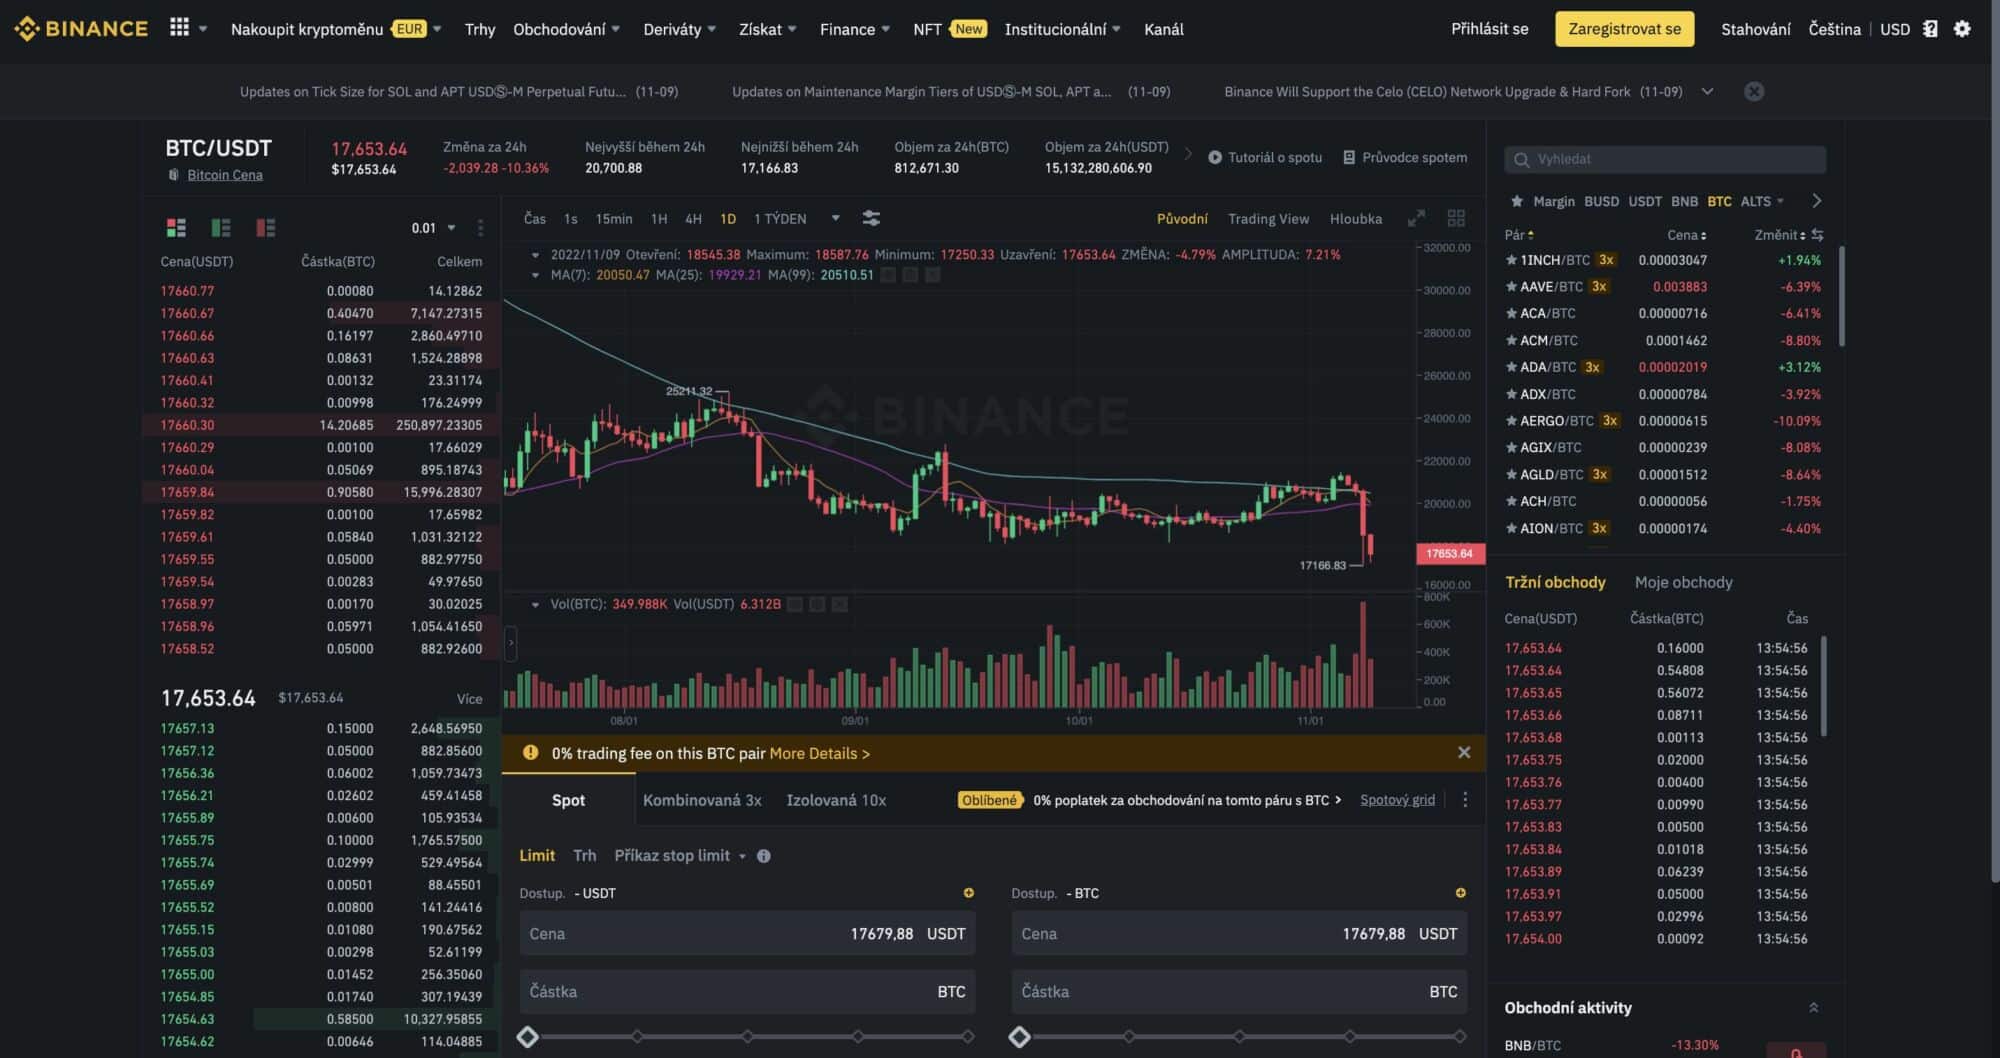Expand the ALTS market dropdown
2000x1058 pixels.
pyautogui.click(x=1762, y=201)
